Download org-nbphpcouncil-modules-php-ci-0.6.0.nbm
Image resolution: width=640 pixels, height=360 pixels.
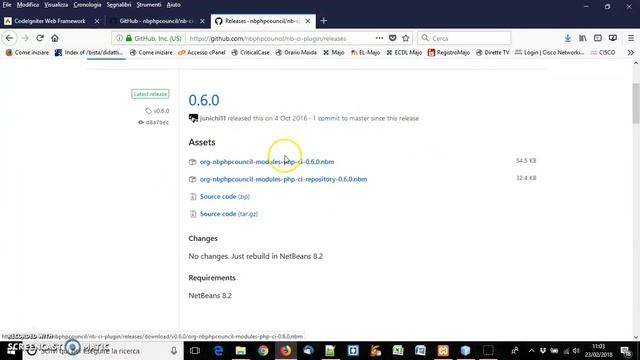(x=267, y=162)
